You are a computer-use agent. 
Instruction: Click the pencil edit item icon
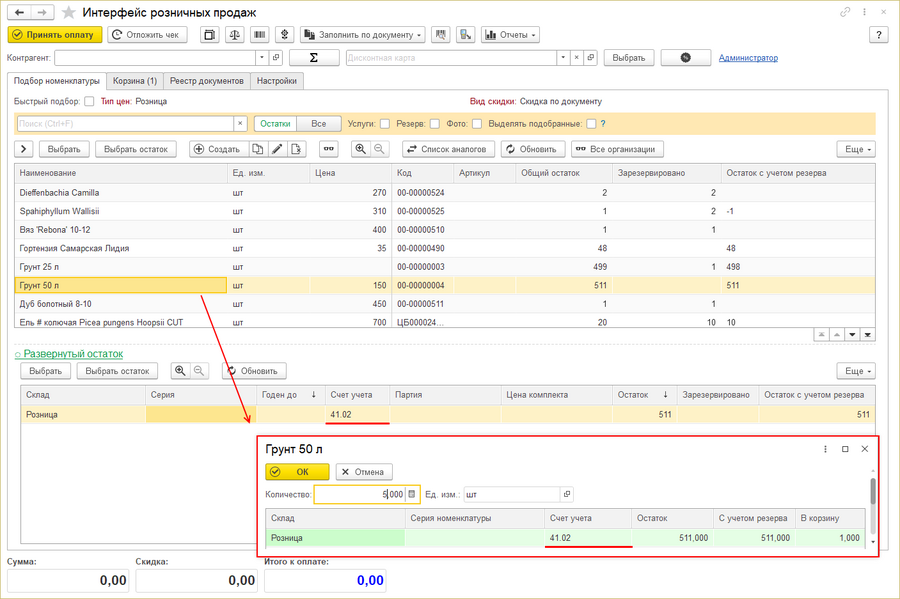click(x=276, y=149)
